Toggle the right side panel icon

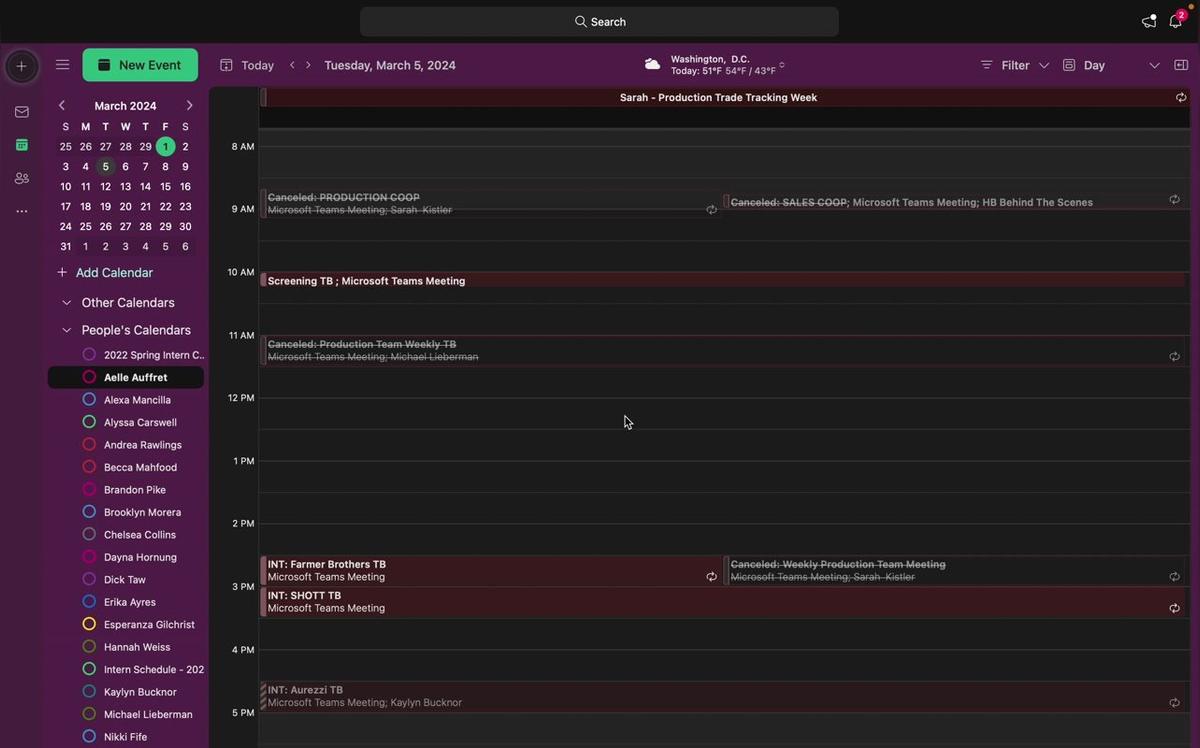click(x=1181, y=65)
